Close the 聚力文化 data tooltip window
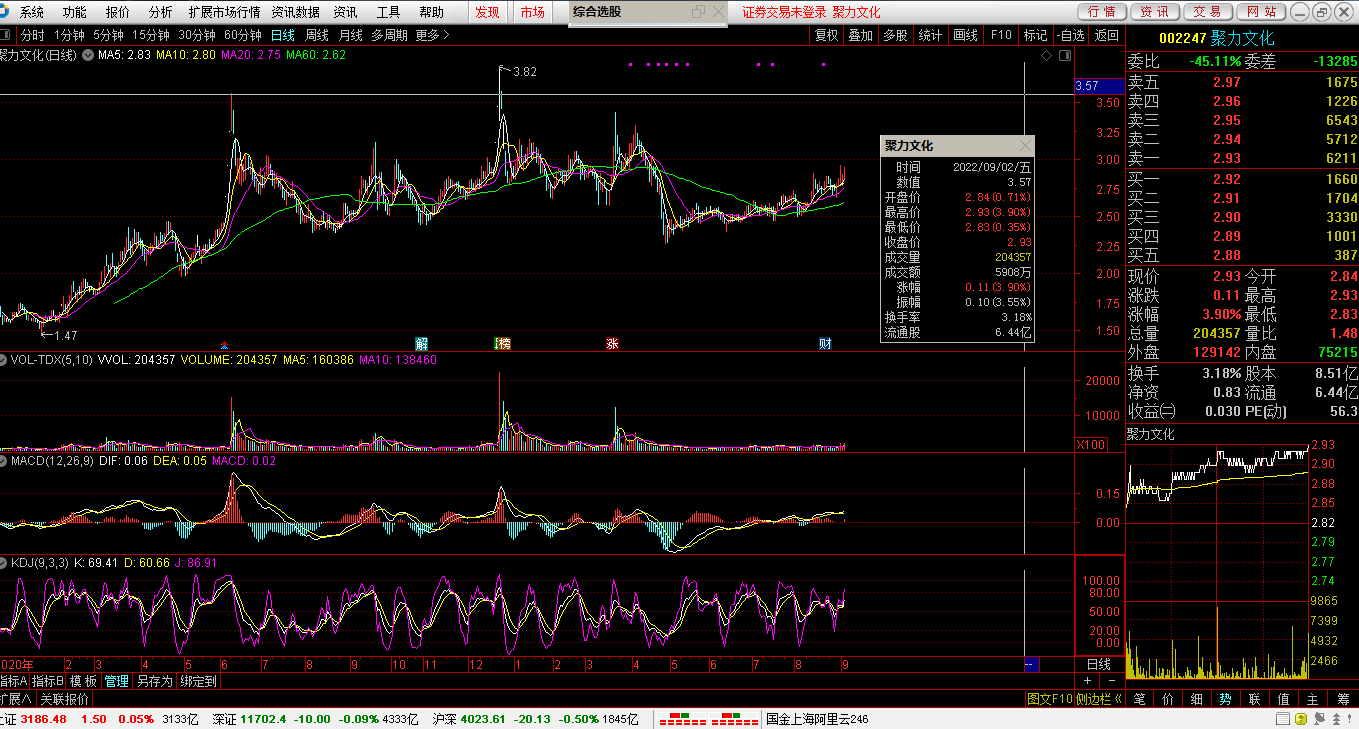This screenshot has width=1359, height=729. click(1024, 146)
